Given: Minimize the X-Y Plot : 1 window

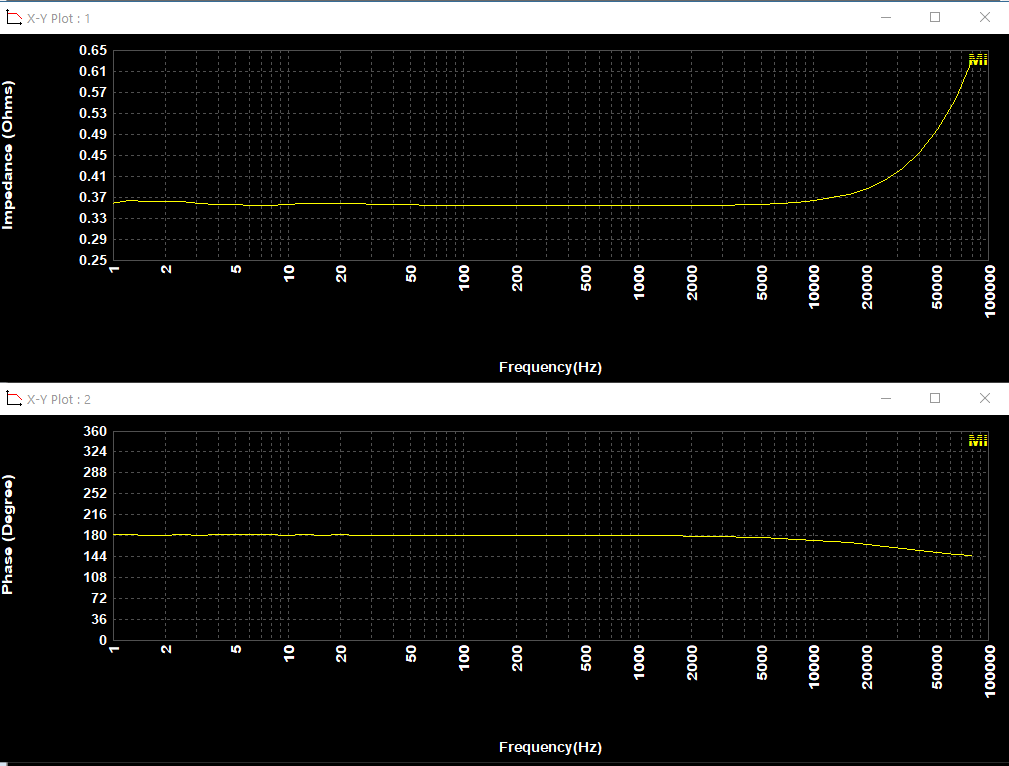Looking at the screenshot, I should (x=885, y=17).
